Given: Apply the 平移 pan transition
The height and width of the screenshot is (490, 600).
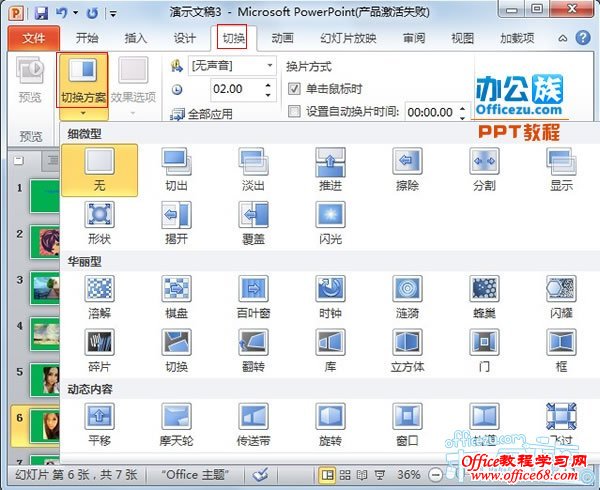Looking at the screenshot, I should click(x=99, y=425).
